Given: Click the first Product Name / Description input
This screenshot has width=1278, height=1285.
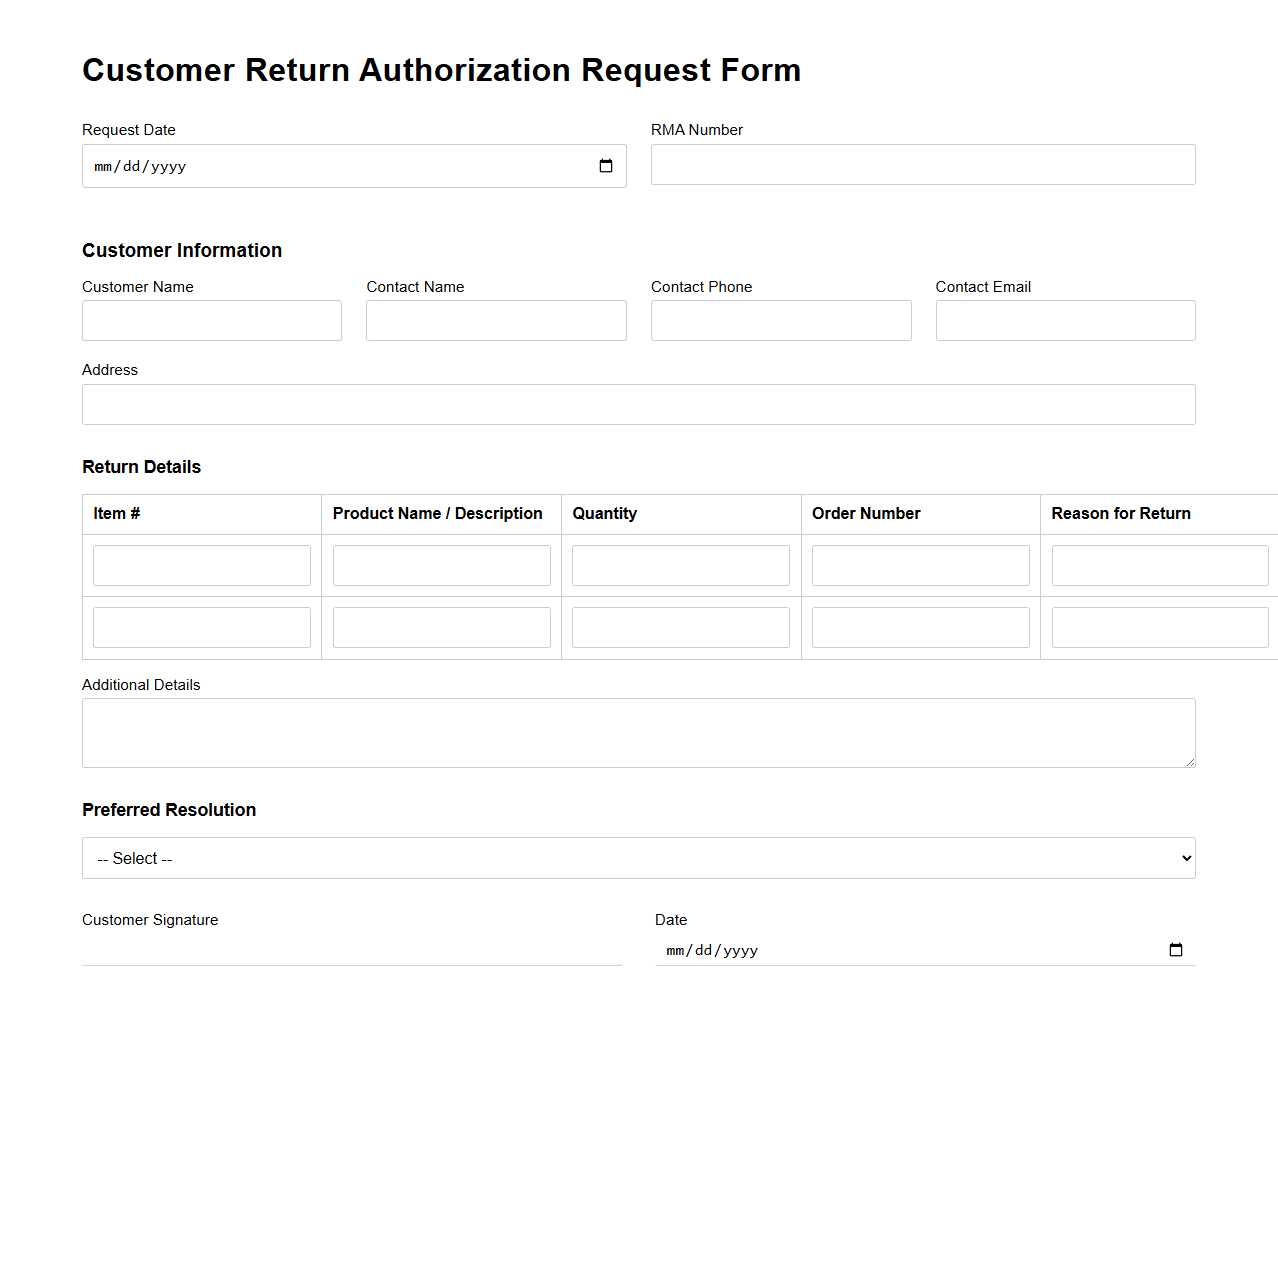Looking at the screenshot, I should coord(441,565).
